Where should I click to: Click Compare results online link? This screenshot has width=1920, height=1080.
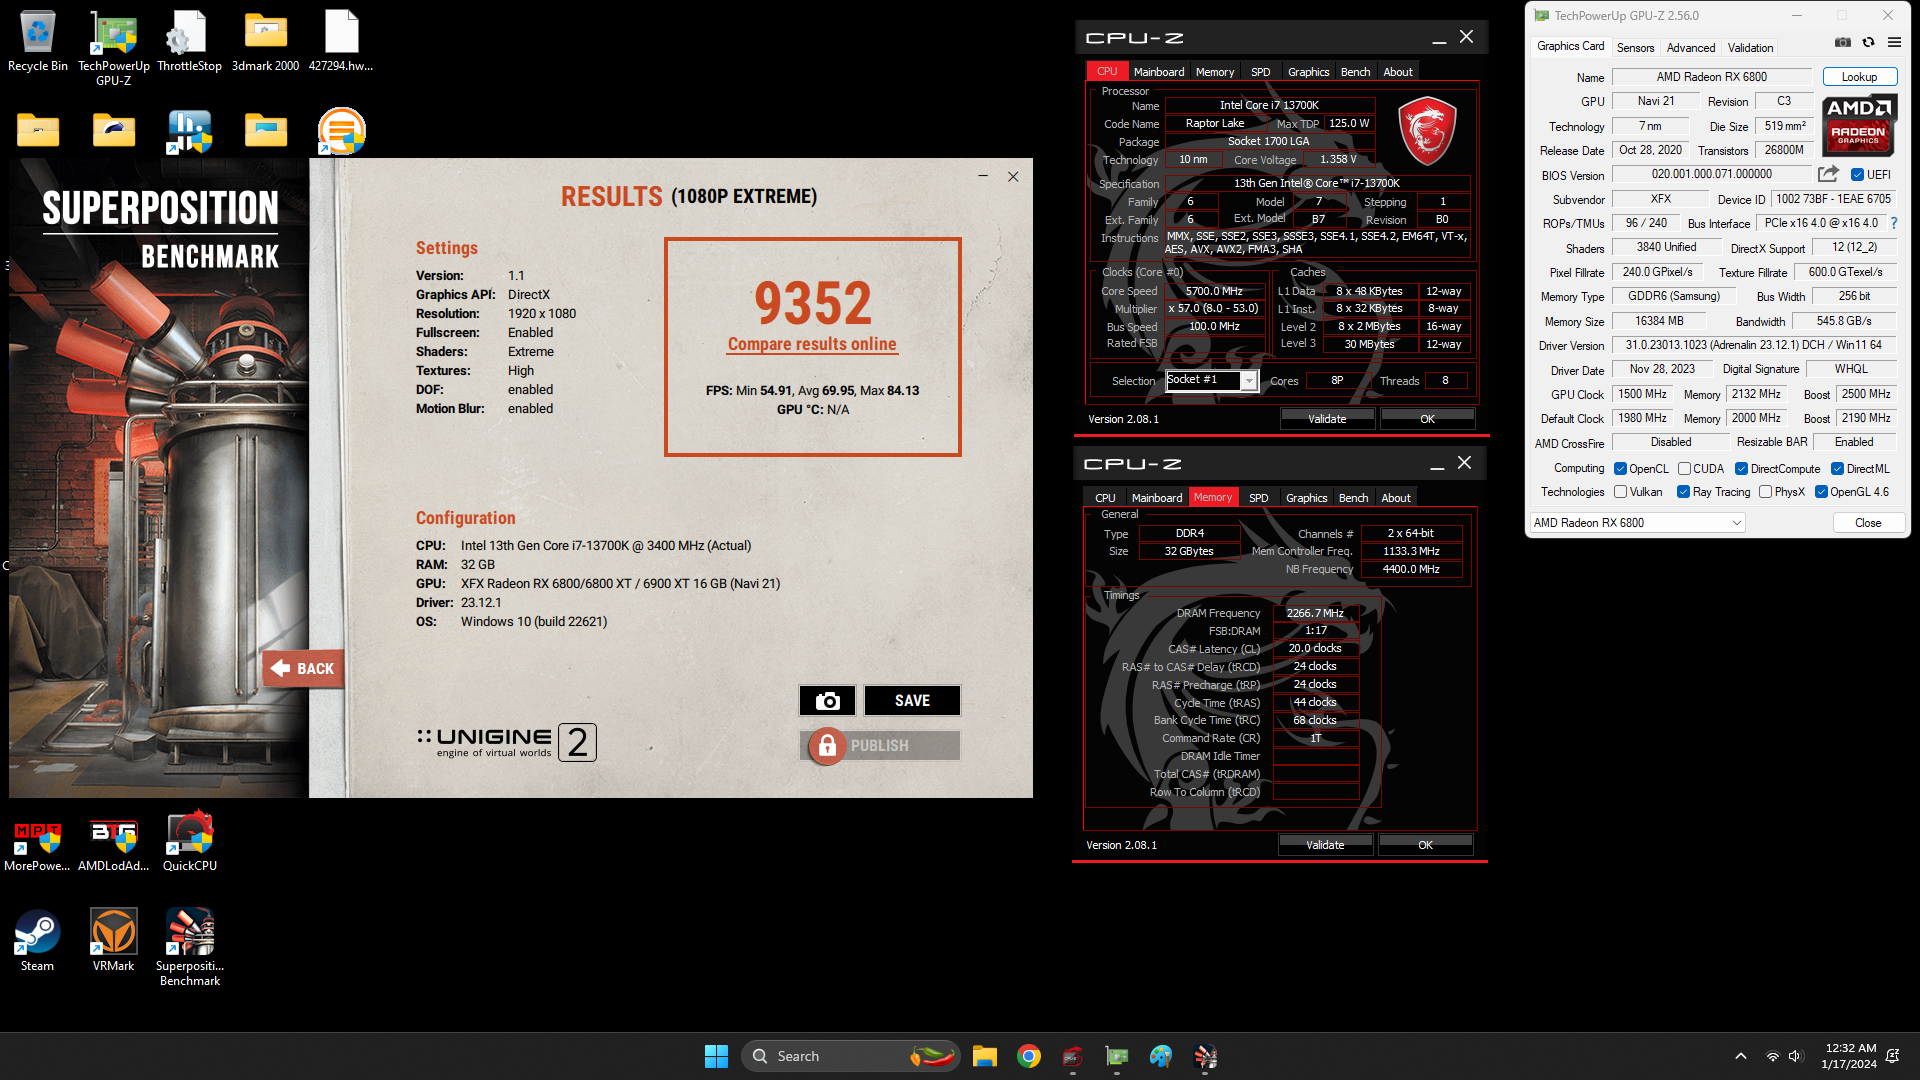click(x=812, y=344)
